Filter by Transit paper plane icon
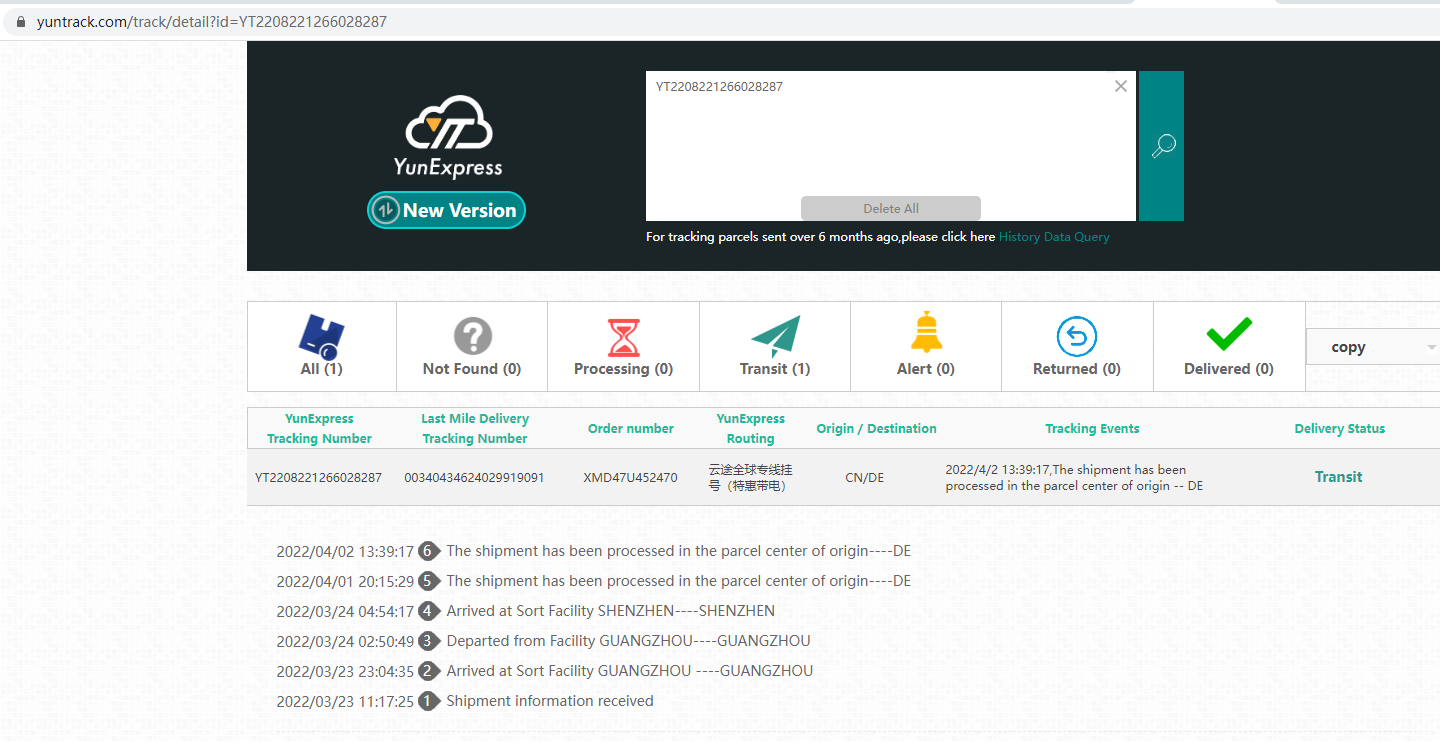 pyautogui.click(x=775, y=337)
